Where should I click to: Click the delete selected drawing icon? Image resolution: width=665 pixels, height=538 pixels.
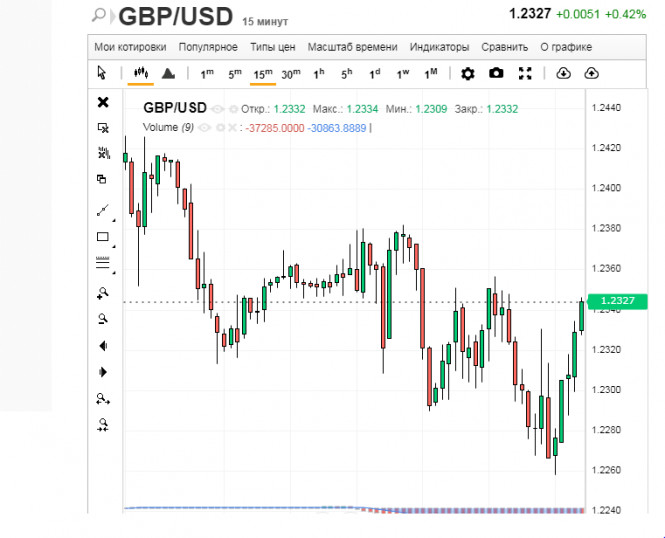coord(103,128)
